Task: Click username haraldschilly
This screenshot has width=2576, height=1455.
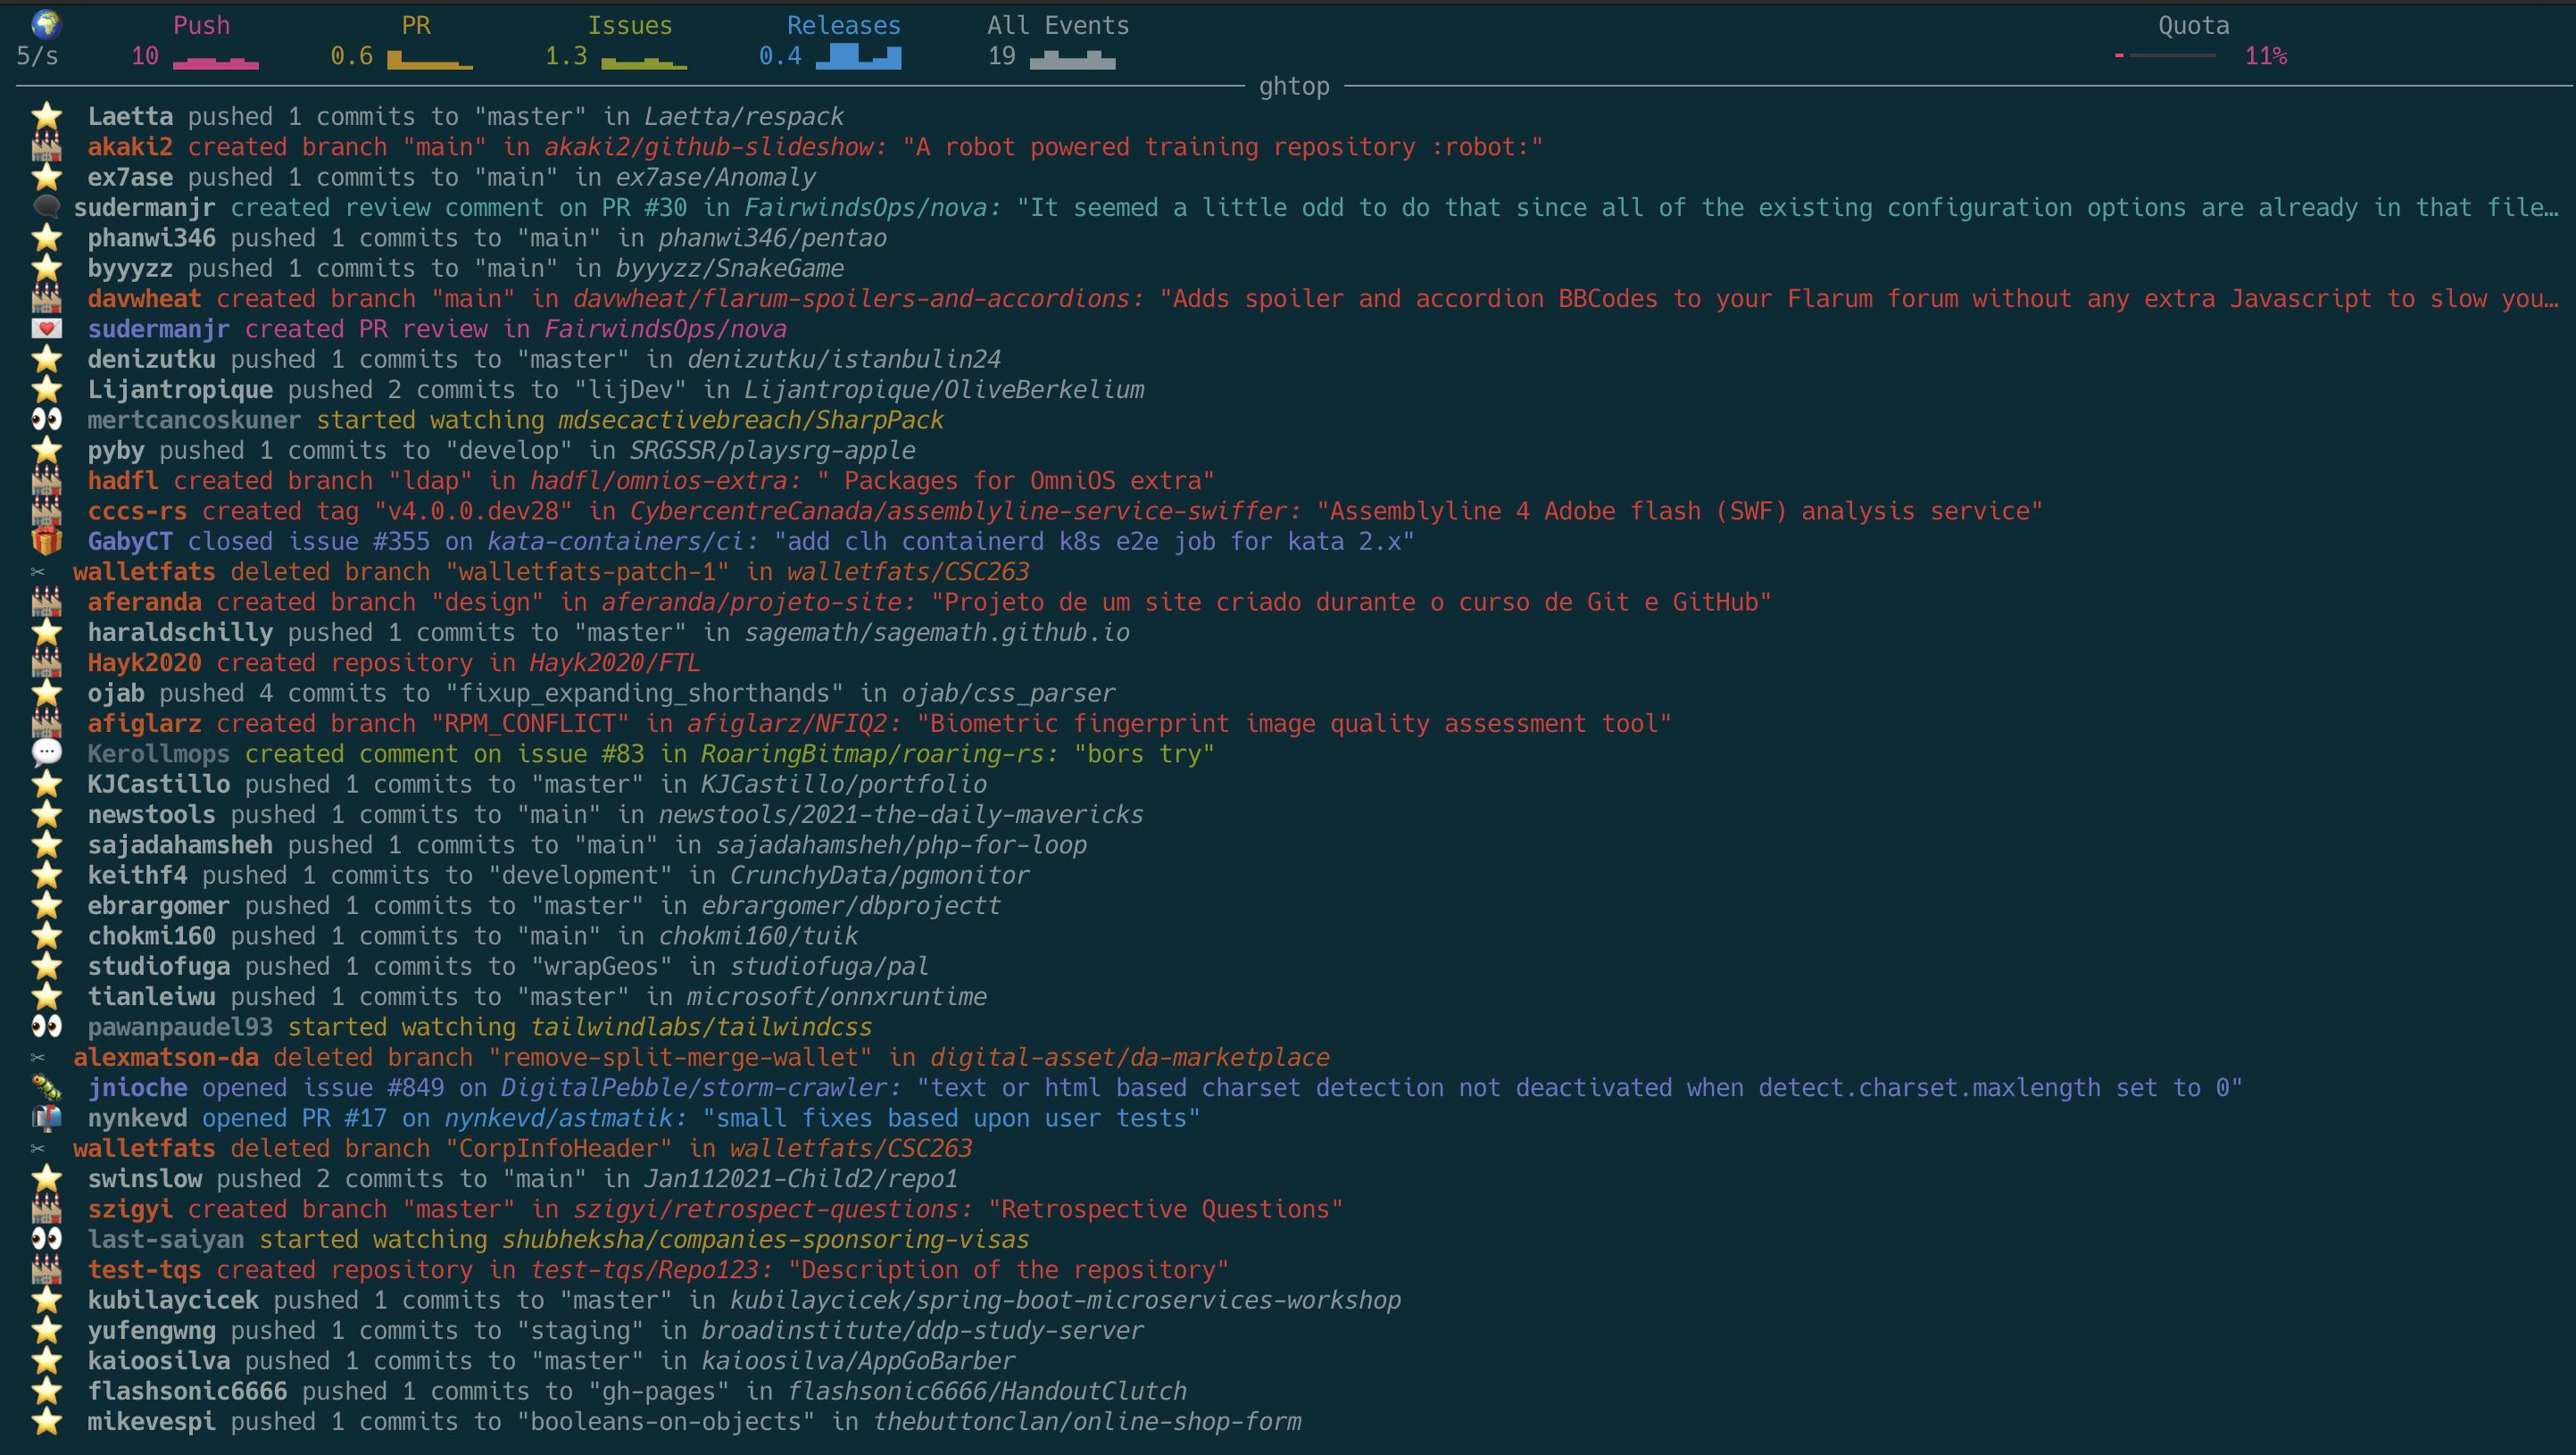Action: pos(180,632)
